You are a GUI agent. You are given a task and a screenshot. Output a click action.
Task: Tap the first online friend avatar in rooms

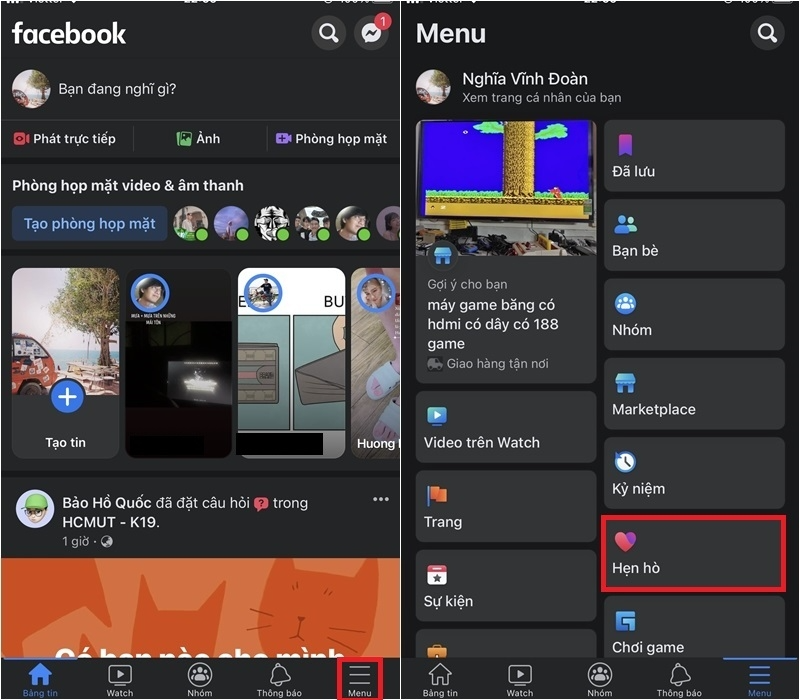click(x=190, y=223)
